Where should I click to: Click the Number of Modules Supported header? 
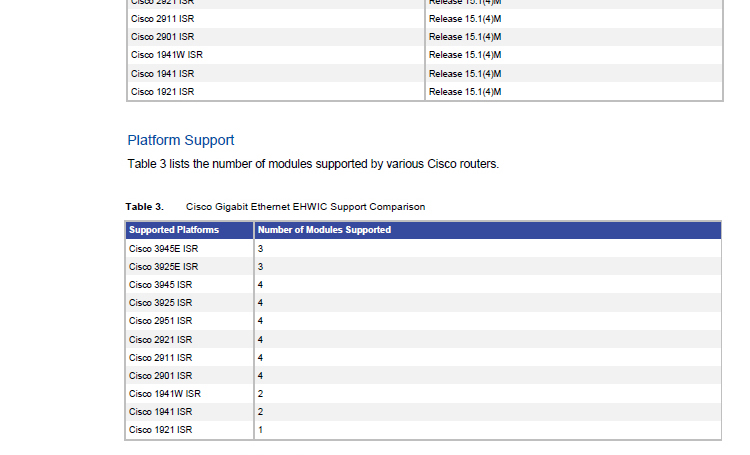coord(324,230)
